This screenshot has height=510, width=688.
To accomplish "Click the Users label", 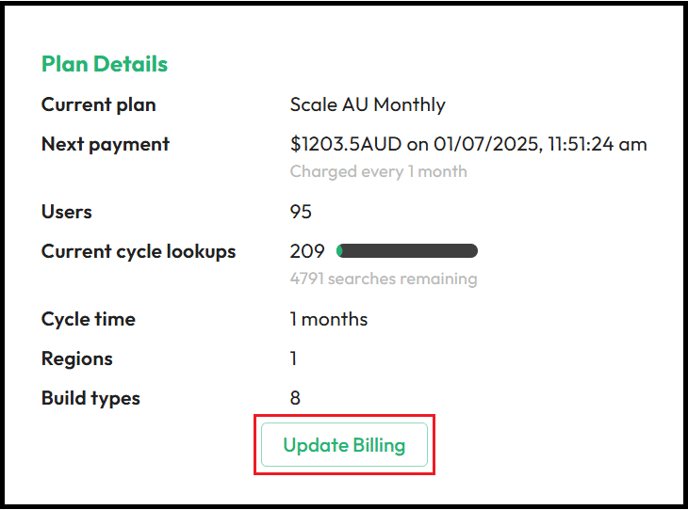I will [x=67, y=212].
